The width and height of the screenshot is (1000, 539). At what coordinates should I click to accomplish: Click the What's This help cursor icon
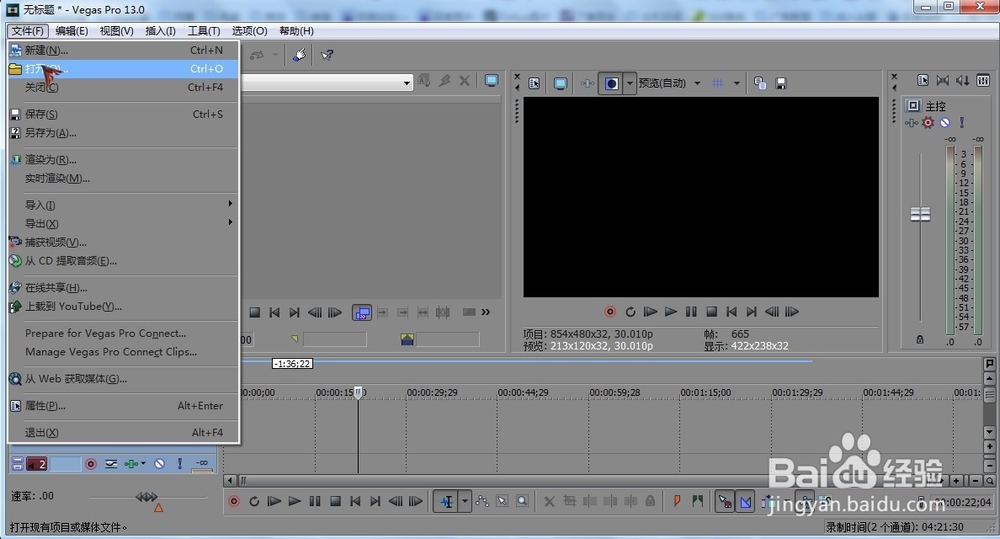pos(327,55)
